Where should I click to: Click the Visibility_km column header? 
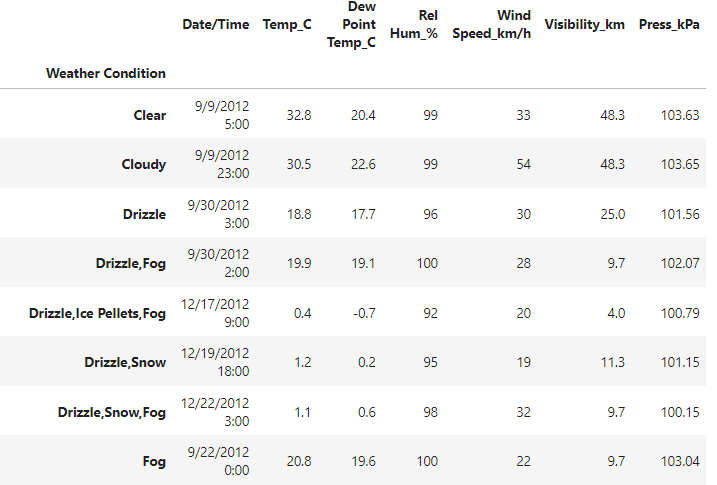[x=584, y=24]
